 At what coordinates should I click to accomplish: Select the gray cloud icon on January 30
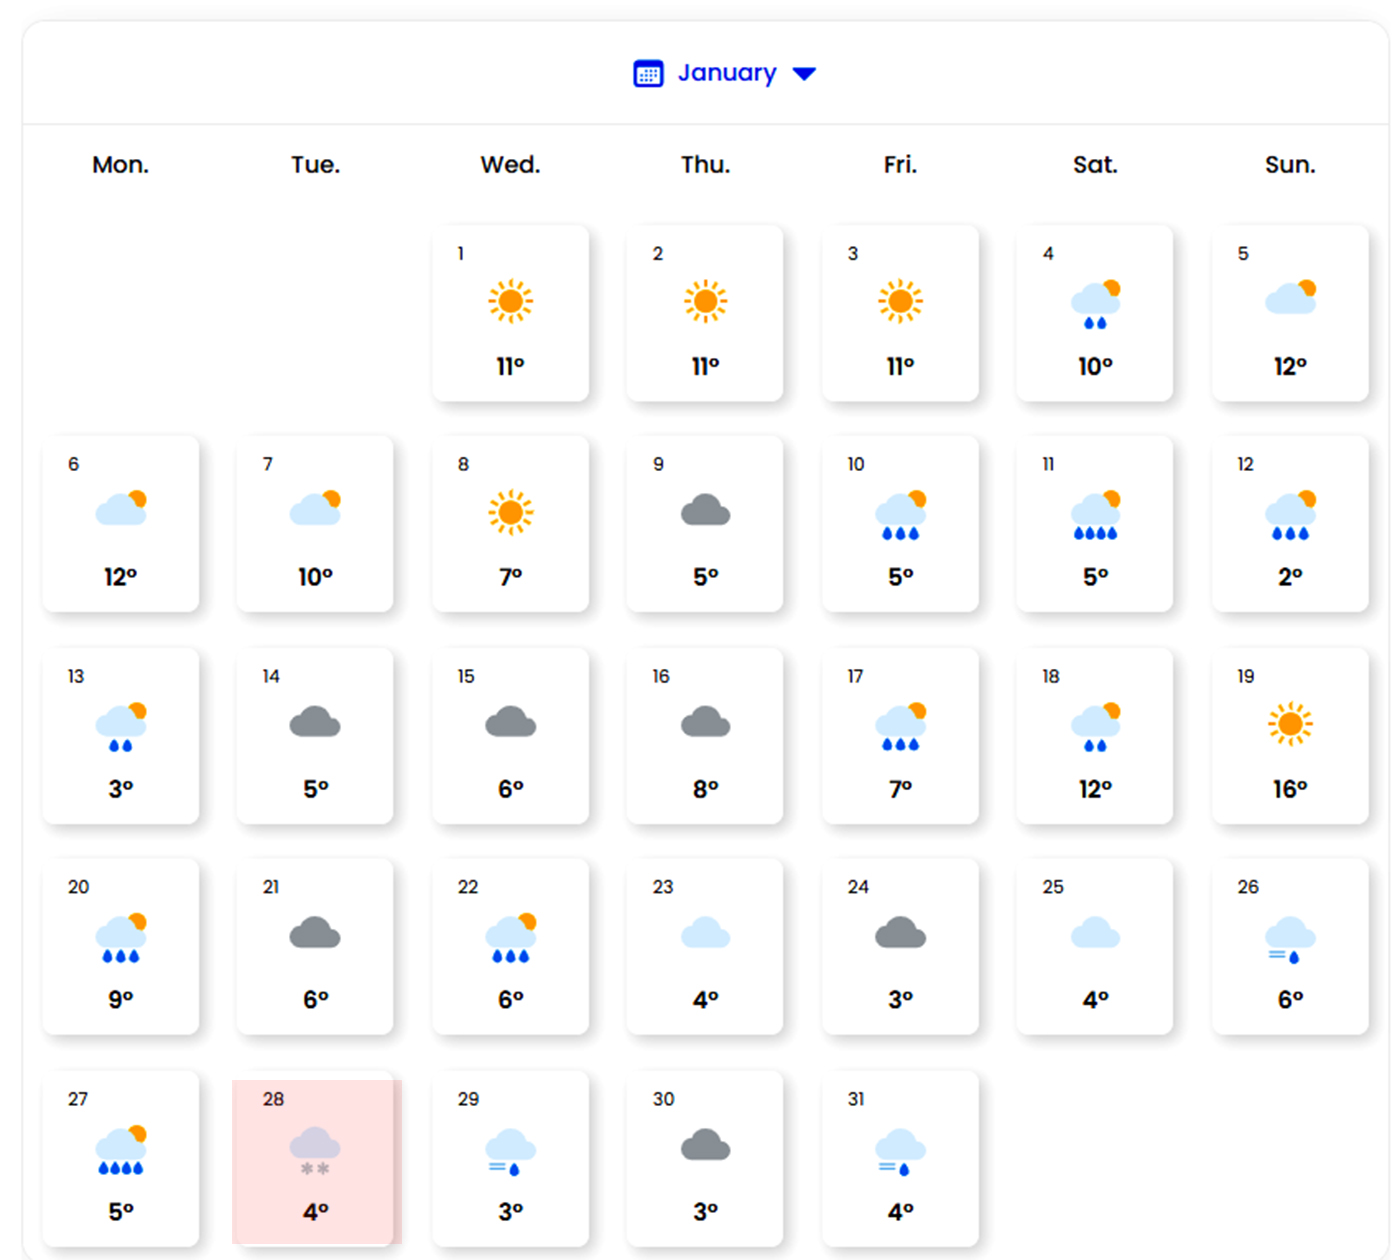coord(705,1145)
